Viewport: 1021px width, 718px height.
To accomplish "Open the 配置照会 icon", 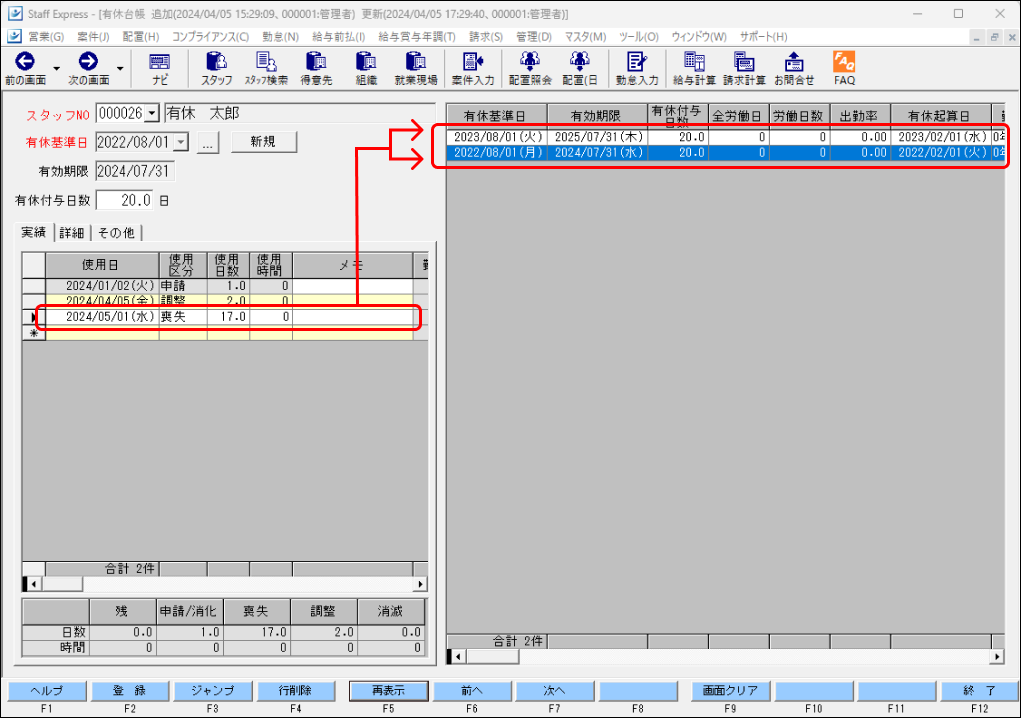I will pyautogui.click(x=530, y=62).
